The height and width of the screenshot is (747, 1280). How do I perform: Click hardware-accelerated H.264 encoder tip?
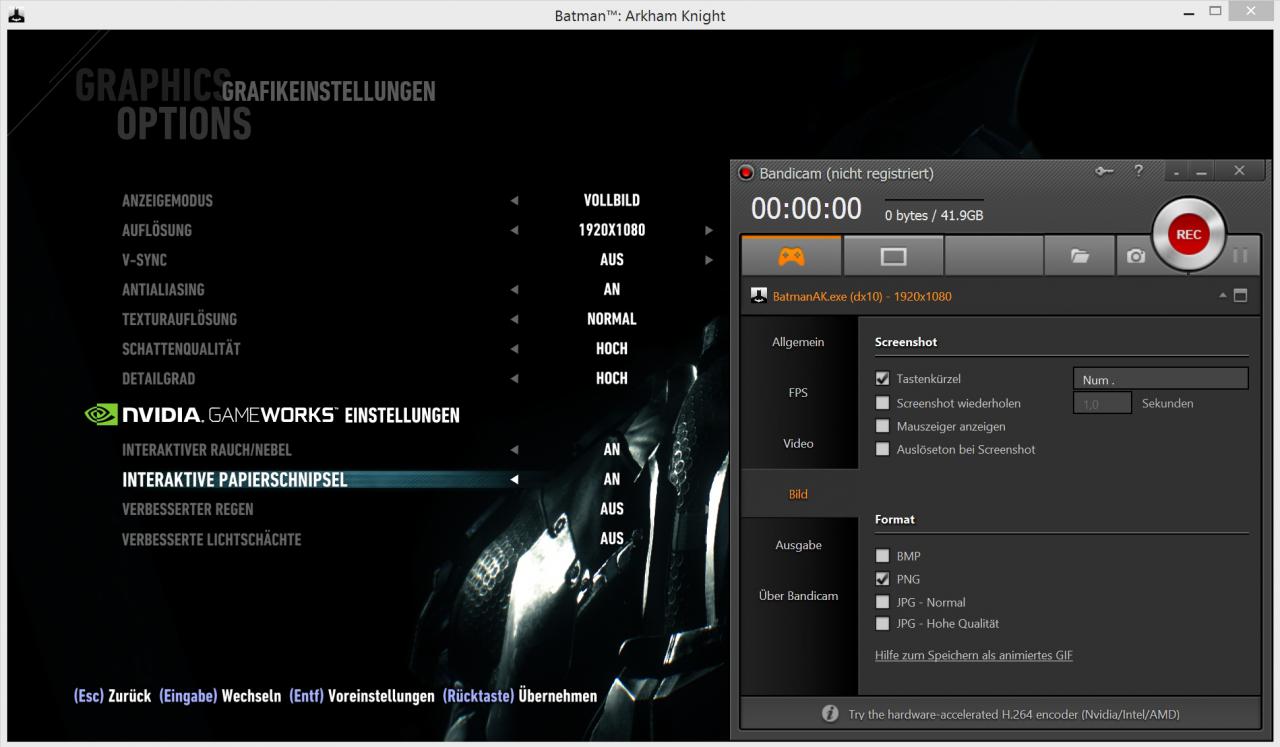pos(1014,714)
